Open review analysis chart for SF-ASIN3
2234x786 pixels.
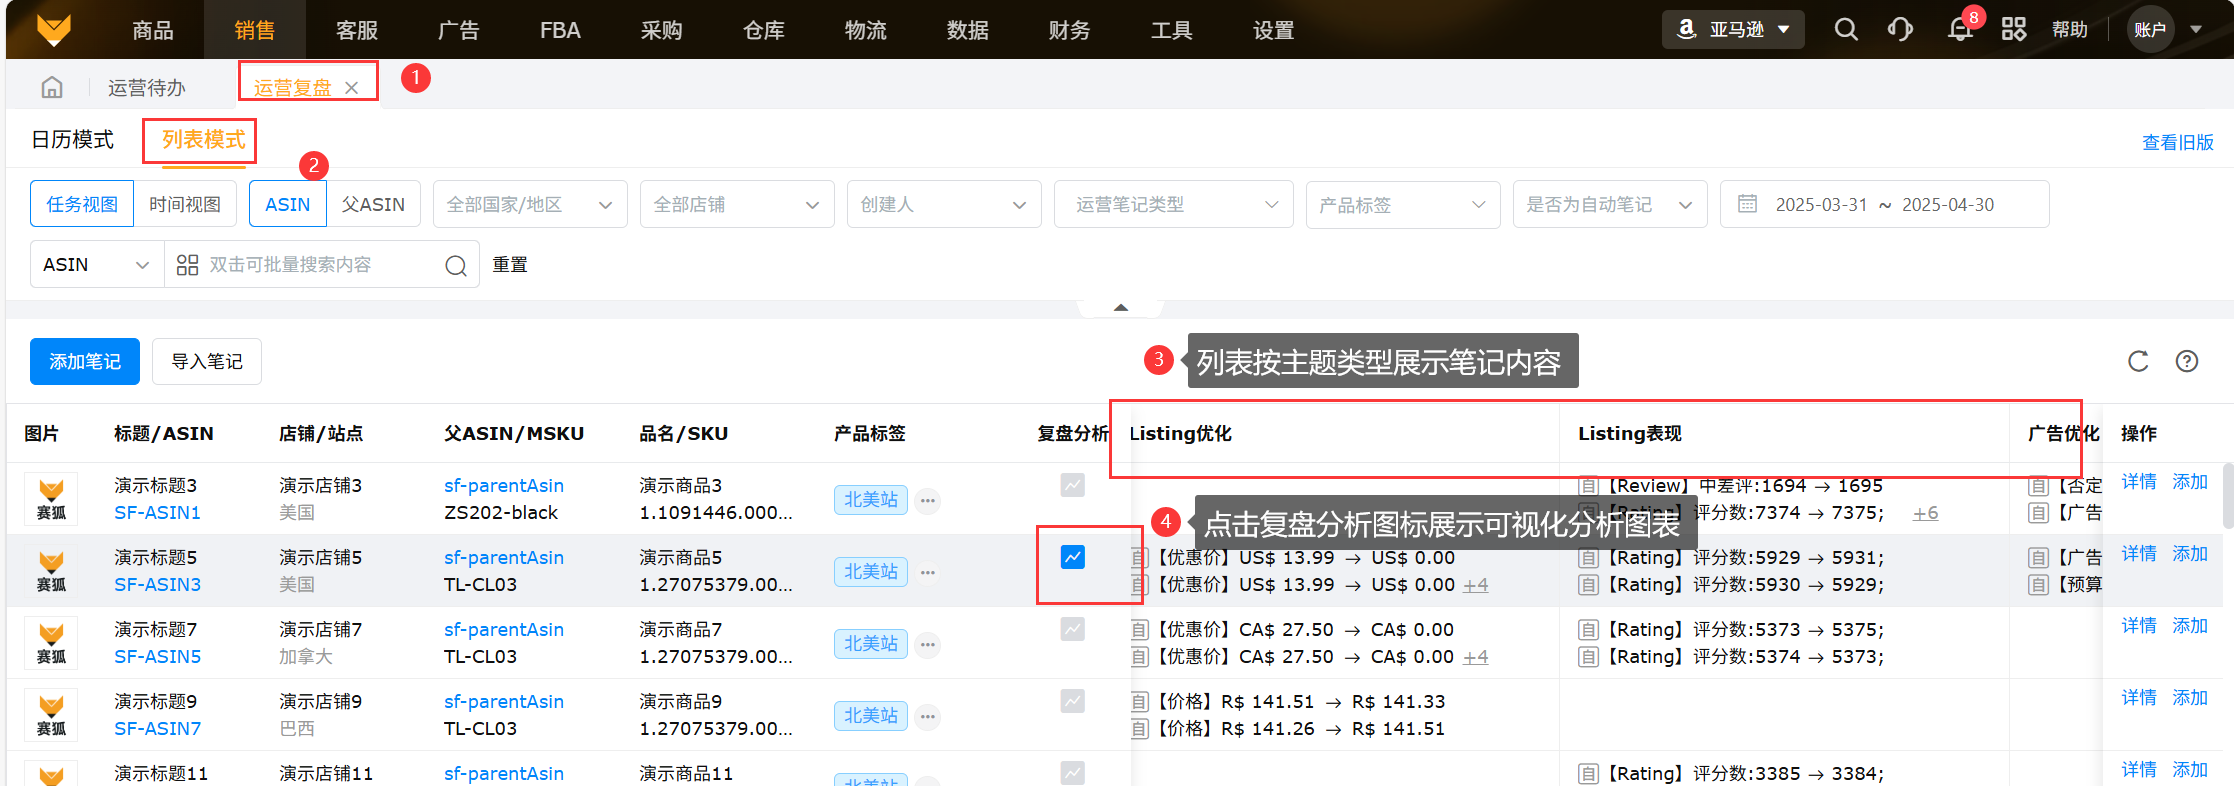coord(1073,557)
